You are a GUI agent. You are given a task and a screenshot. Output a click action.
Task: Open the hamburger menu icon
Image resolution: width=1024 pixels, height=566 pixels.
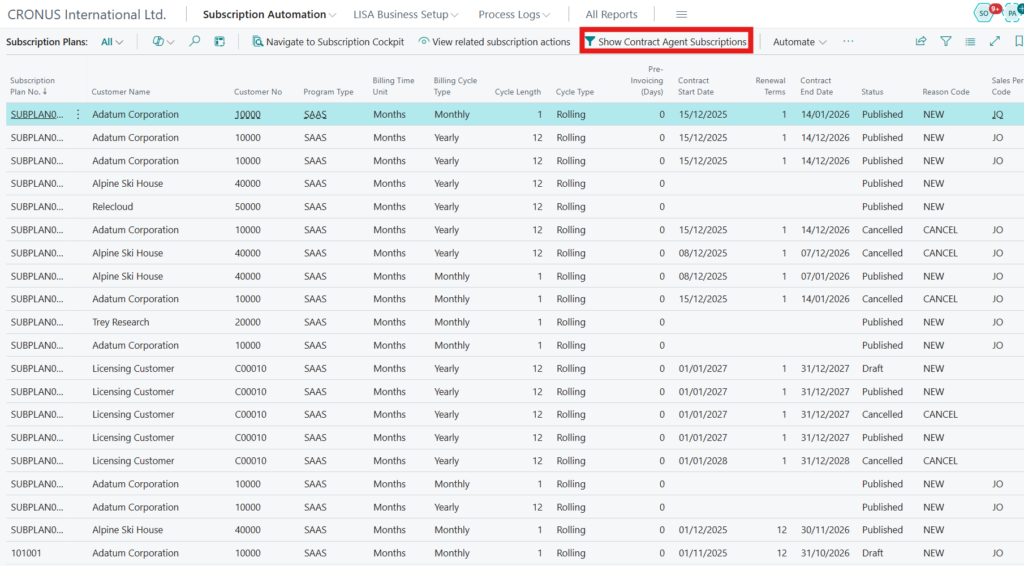pyautogui.click(x=682, y=15)
